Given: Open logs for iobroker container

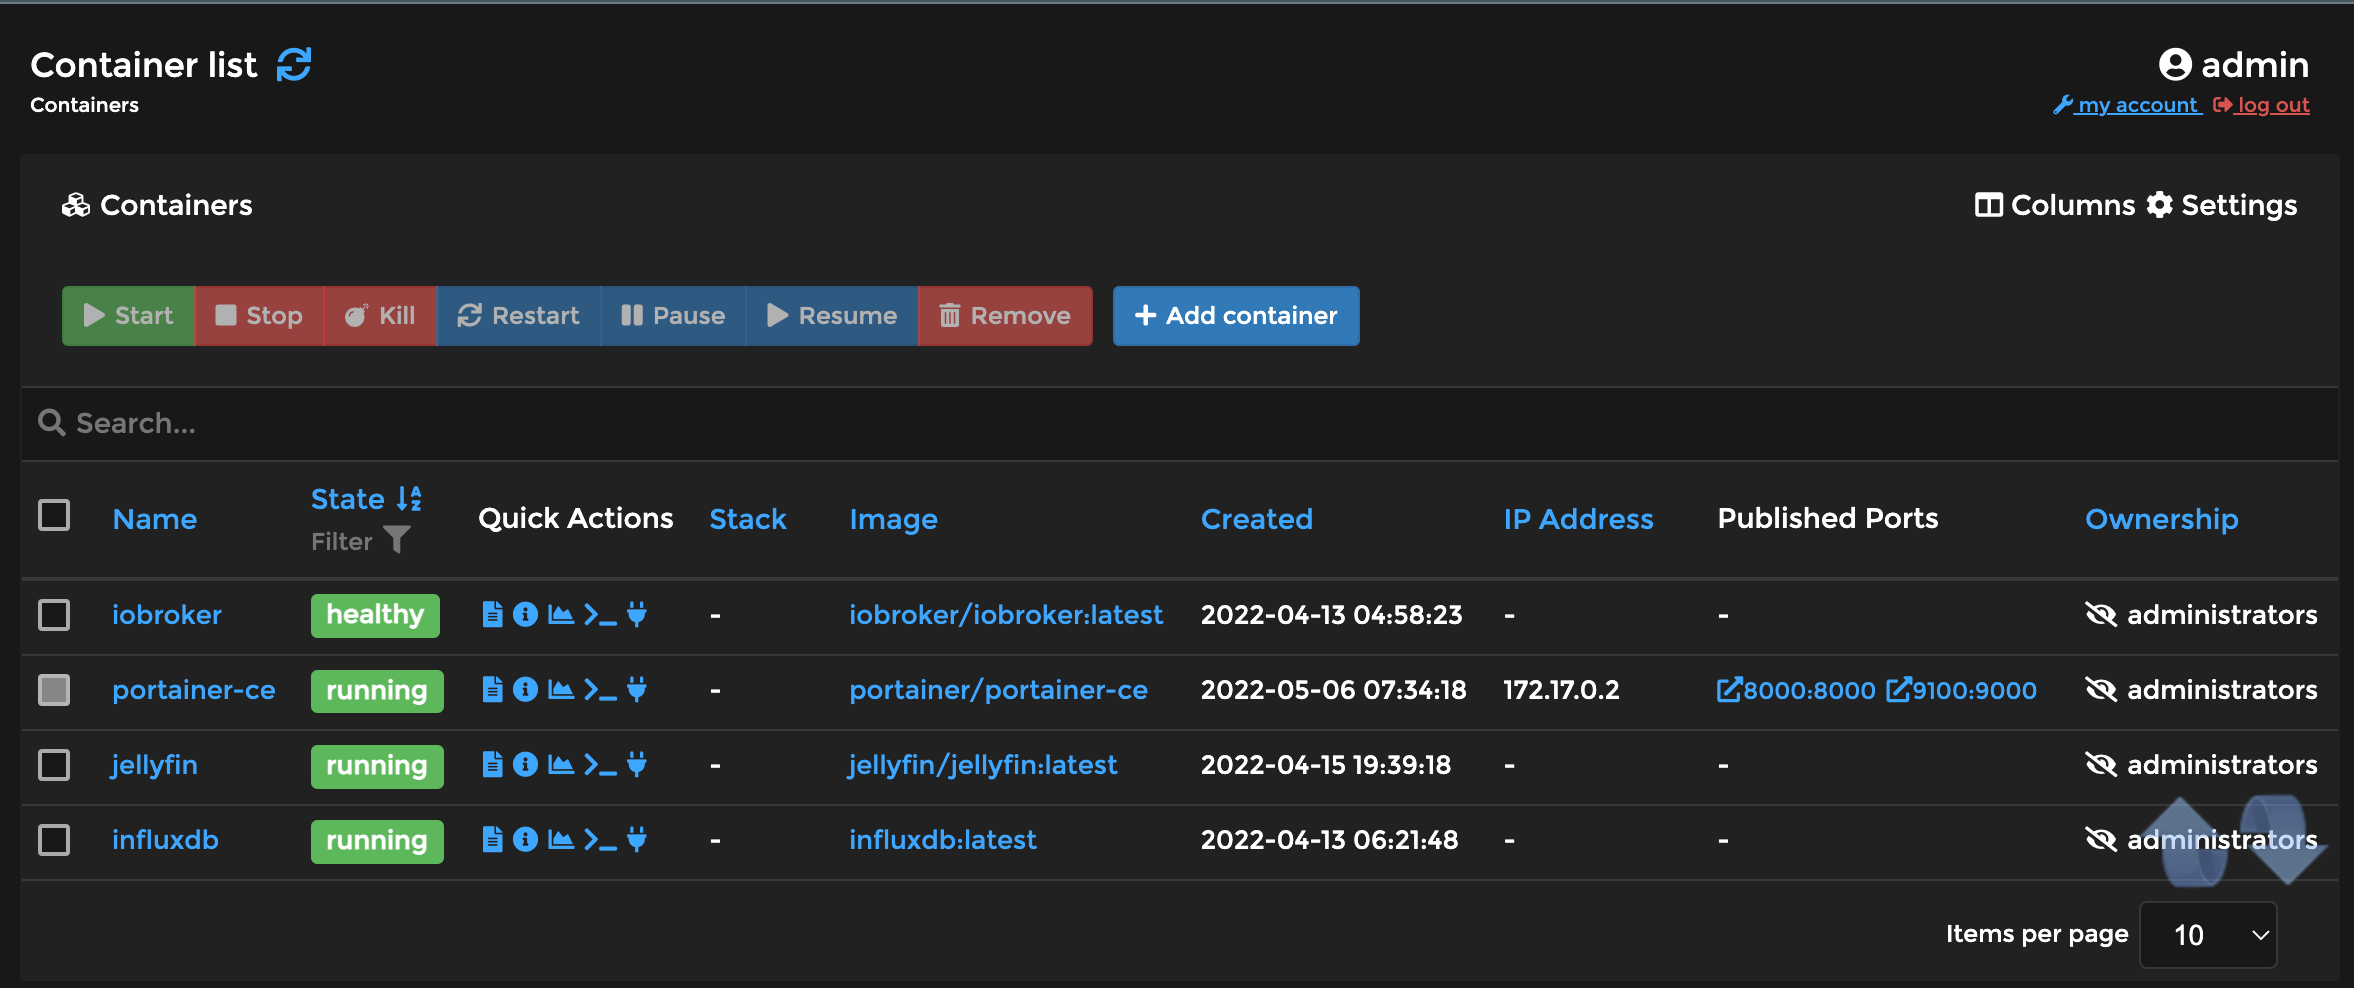Looking at the screenshot, I should tap(492, 614).
